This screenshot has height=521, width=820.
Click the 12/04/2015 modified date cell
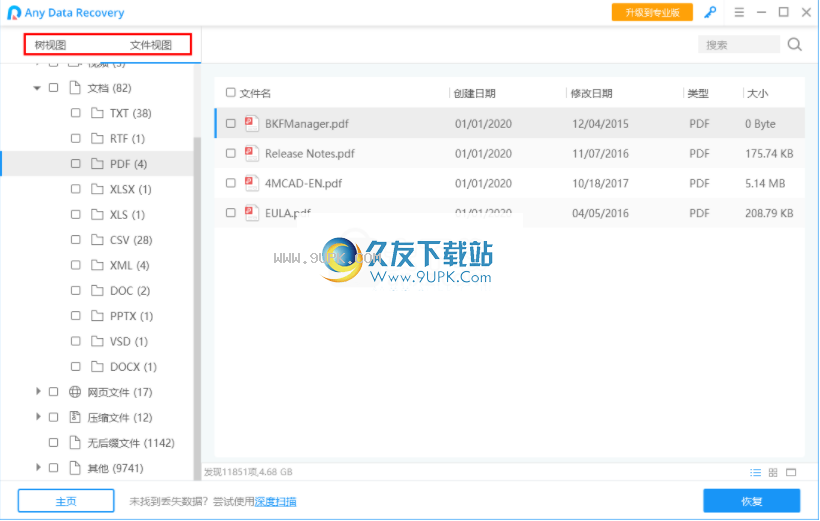[x=600, y=123]
